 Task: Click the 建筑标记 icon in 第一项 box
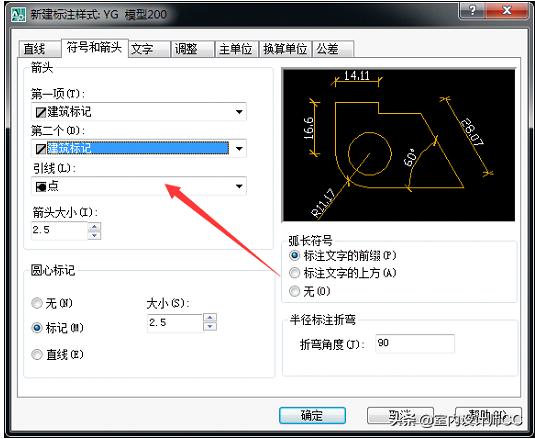pyautogui.click(x=41, y=112)
